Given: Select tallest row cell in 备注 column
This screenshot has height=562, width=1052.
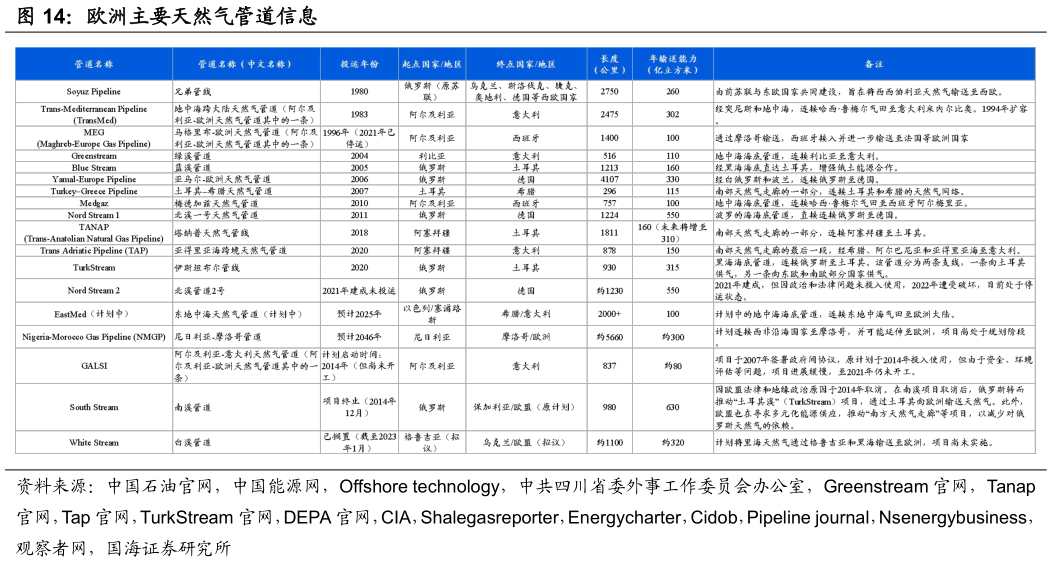Looking at the screenshot, I should (874, 407).
